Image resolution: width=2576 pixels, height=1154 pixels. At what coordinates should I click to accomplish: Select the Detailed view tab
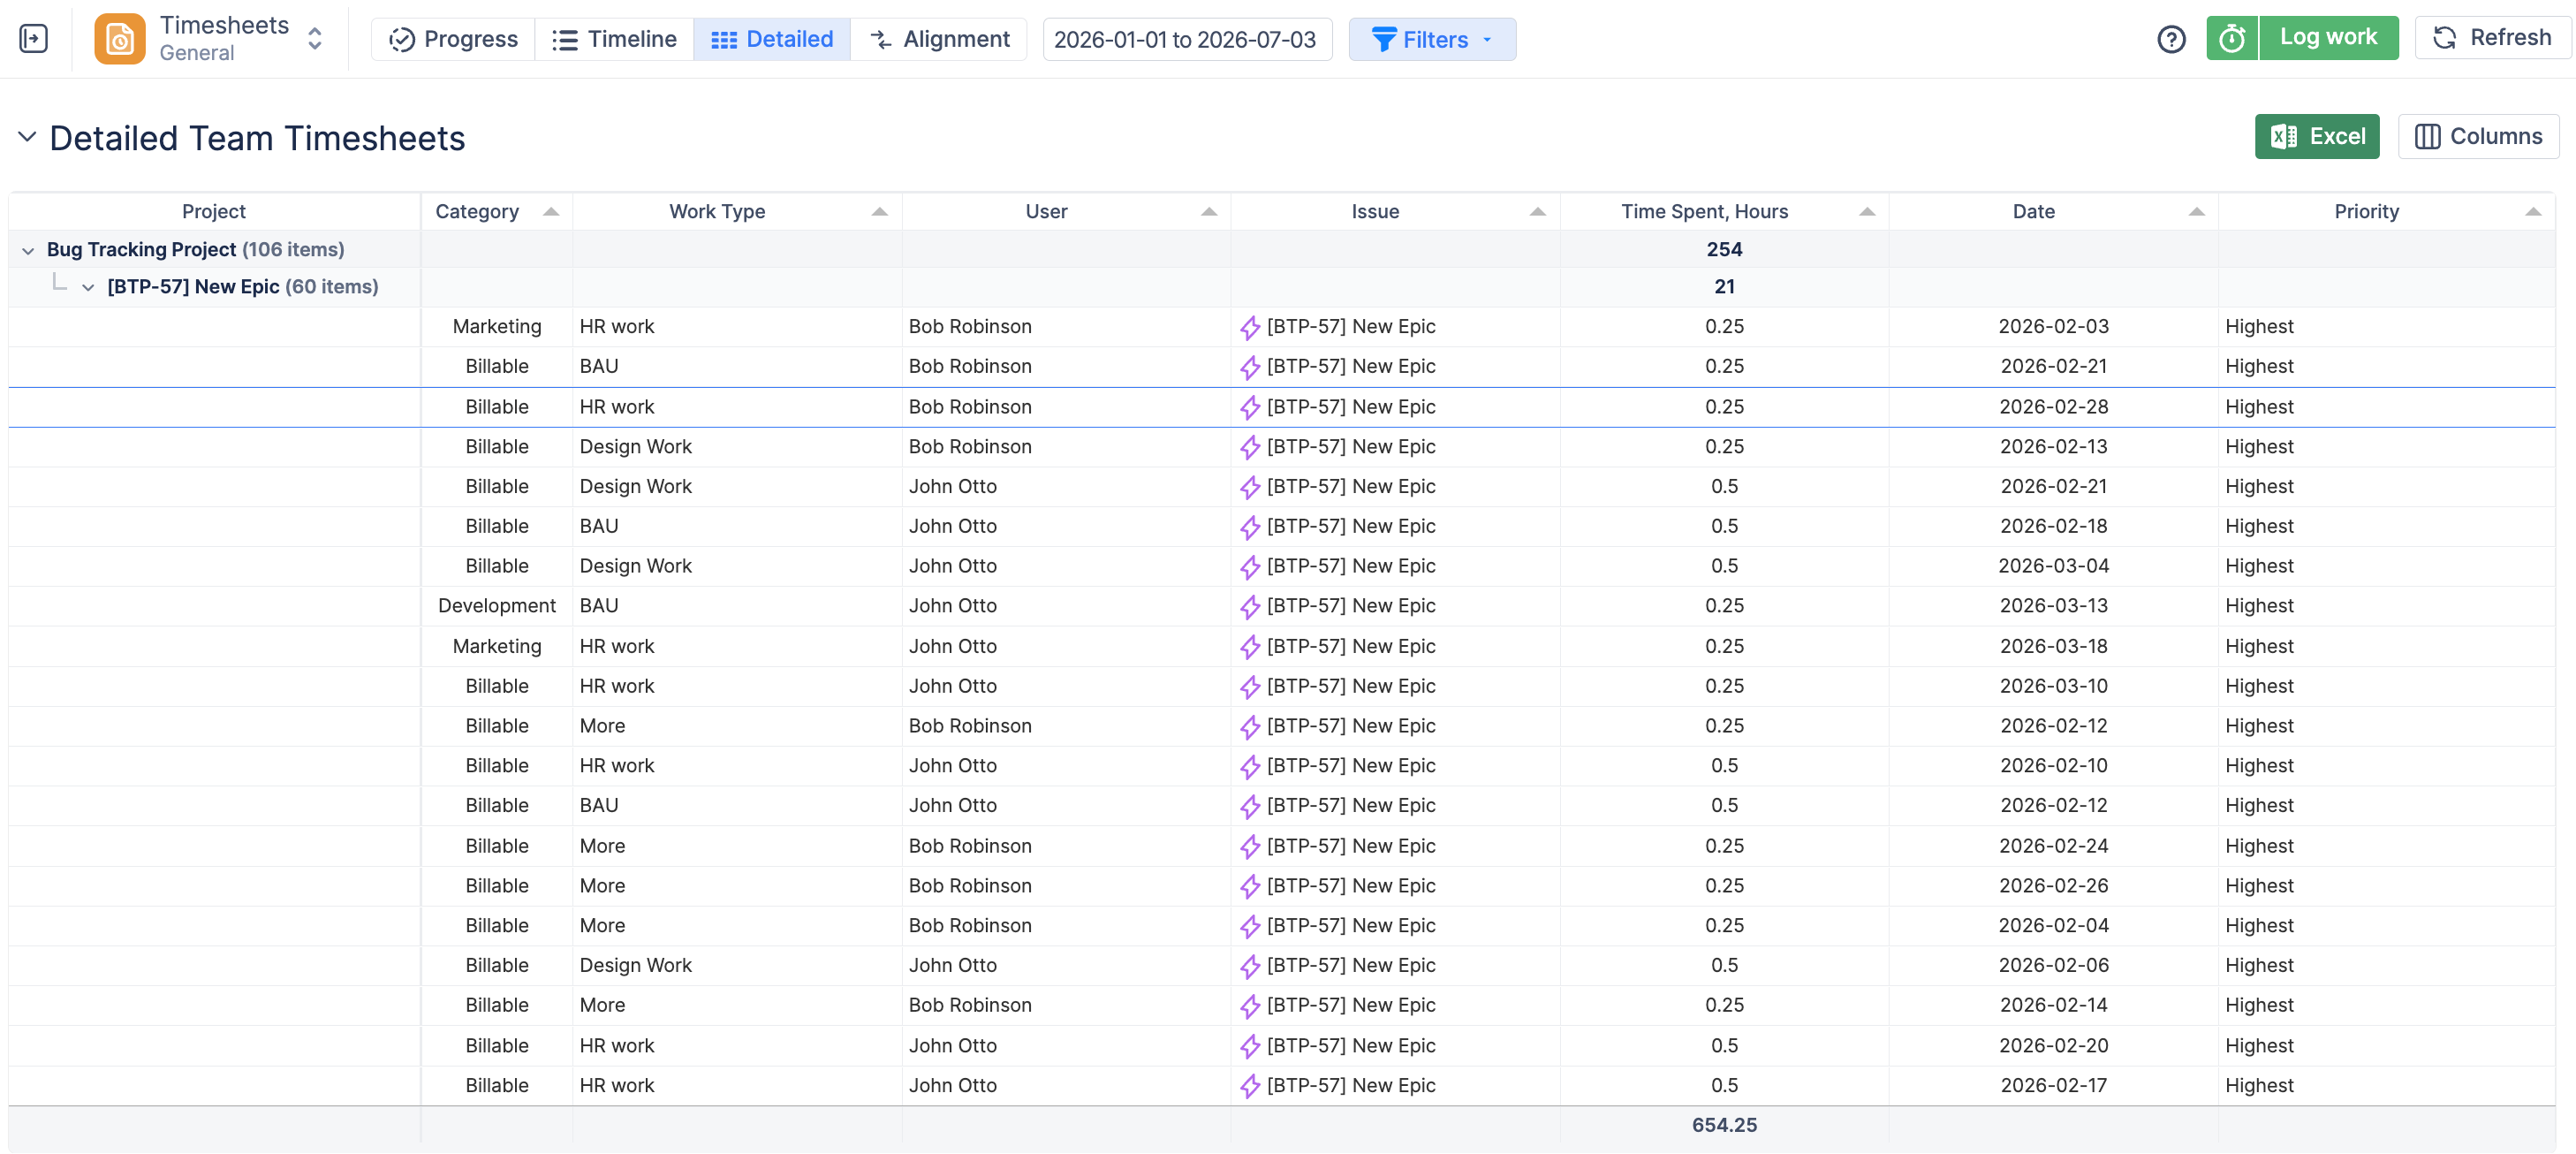(772, 39)
